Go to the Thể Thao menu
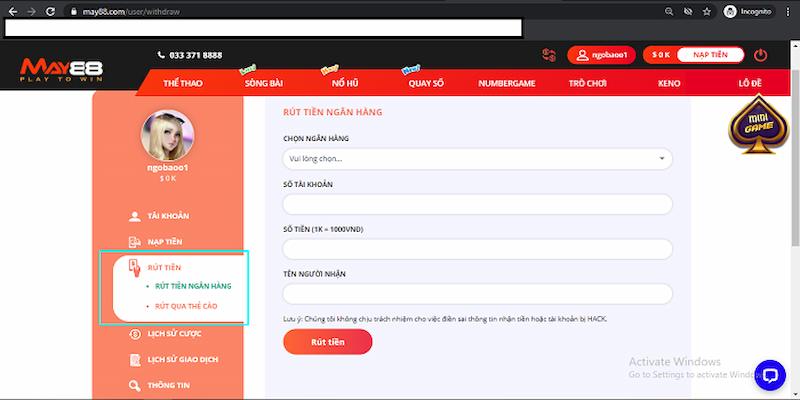 click(183, 83)
